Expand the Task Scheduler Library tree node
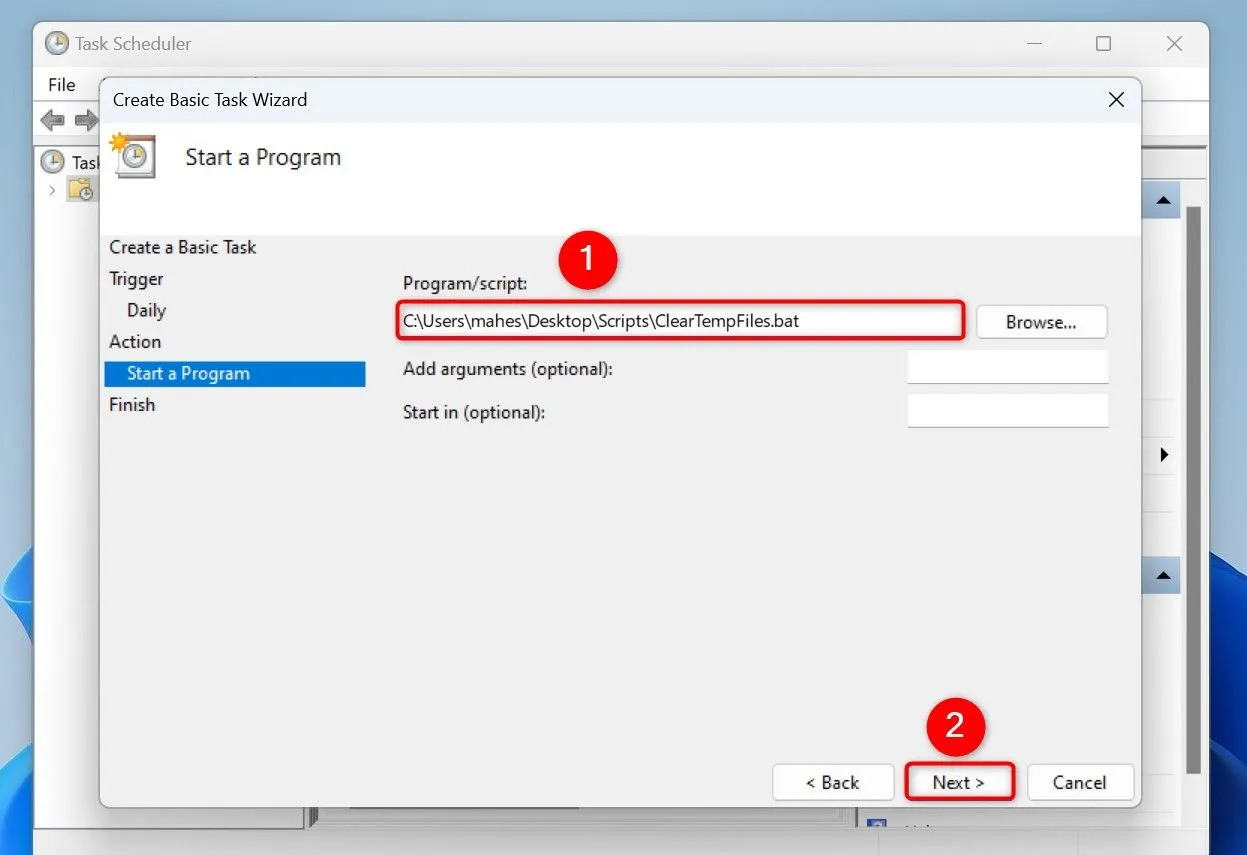The image size is (1247, 855). 52,189
